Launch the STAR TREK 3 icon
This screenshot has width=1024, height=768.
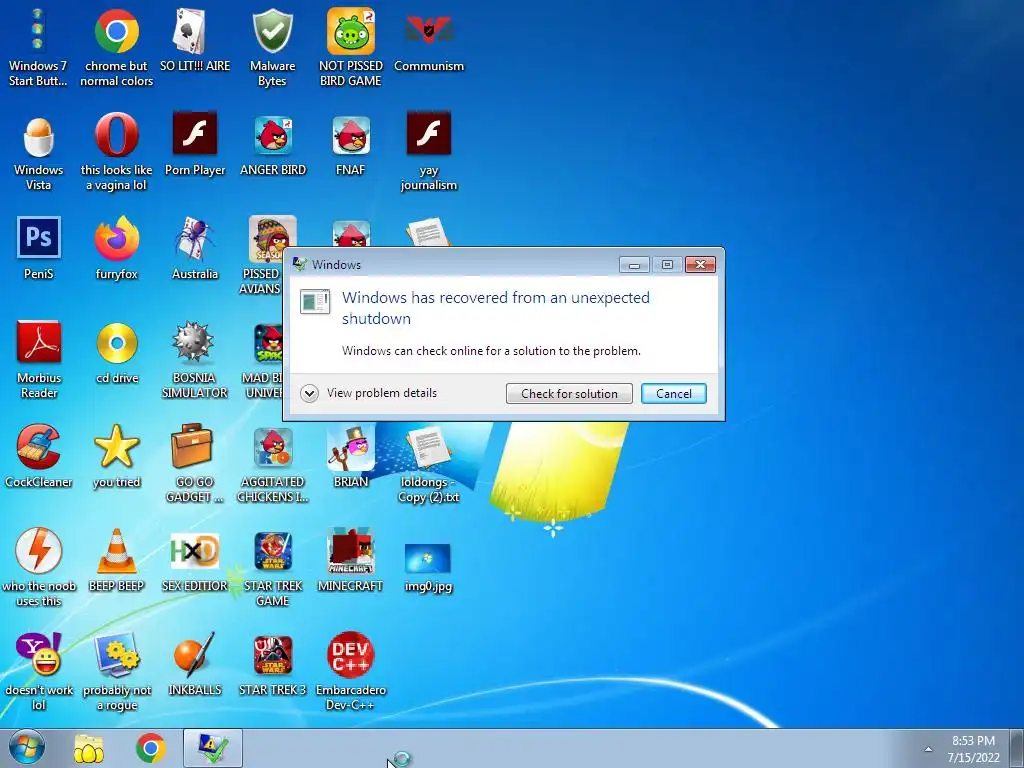[x=272, y=665]
